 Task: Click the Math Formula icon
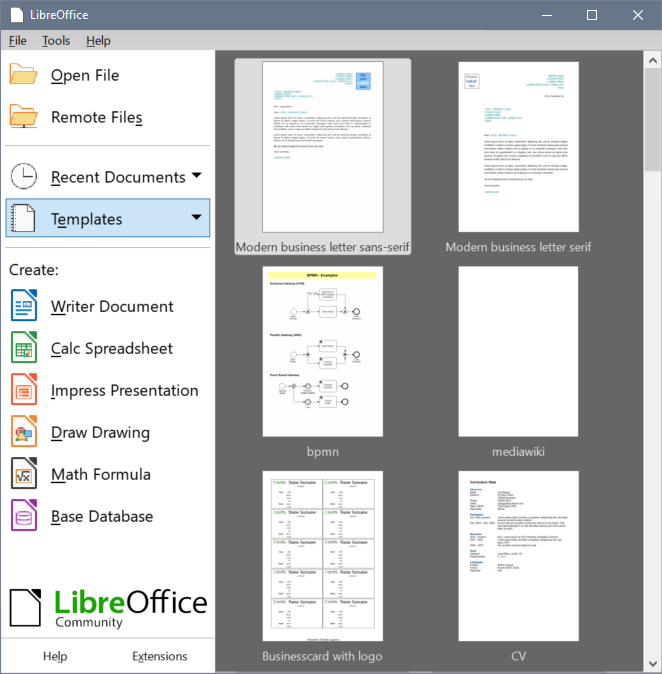(24, 474)
